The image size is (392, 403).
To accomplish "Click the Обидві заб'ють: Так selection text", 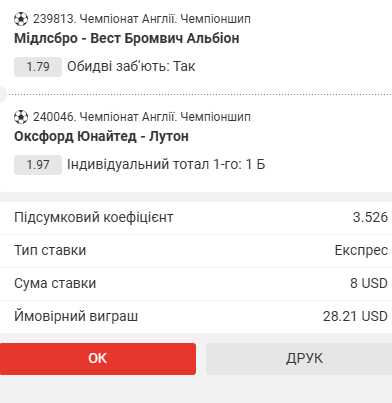I will (x=131, y=67).
